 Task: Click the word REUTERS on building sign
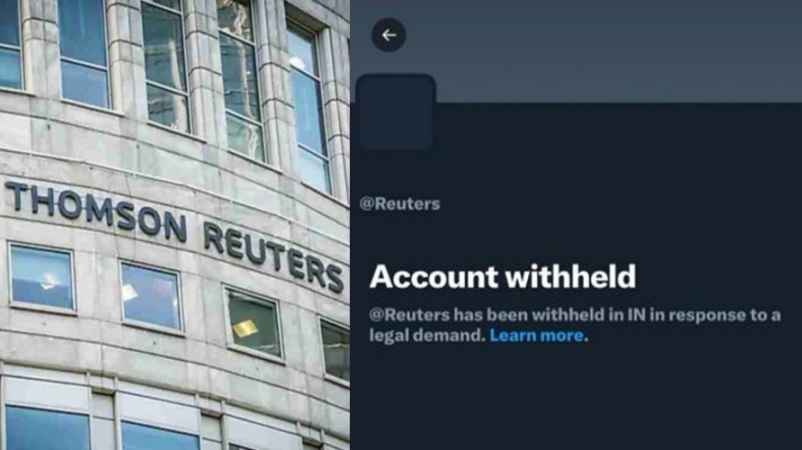tap(273, 256)
